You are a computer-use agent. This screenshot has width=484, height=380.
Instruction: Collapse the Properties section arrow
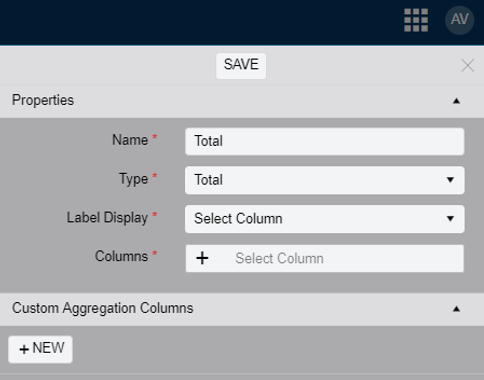tap(456, 101)
